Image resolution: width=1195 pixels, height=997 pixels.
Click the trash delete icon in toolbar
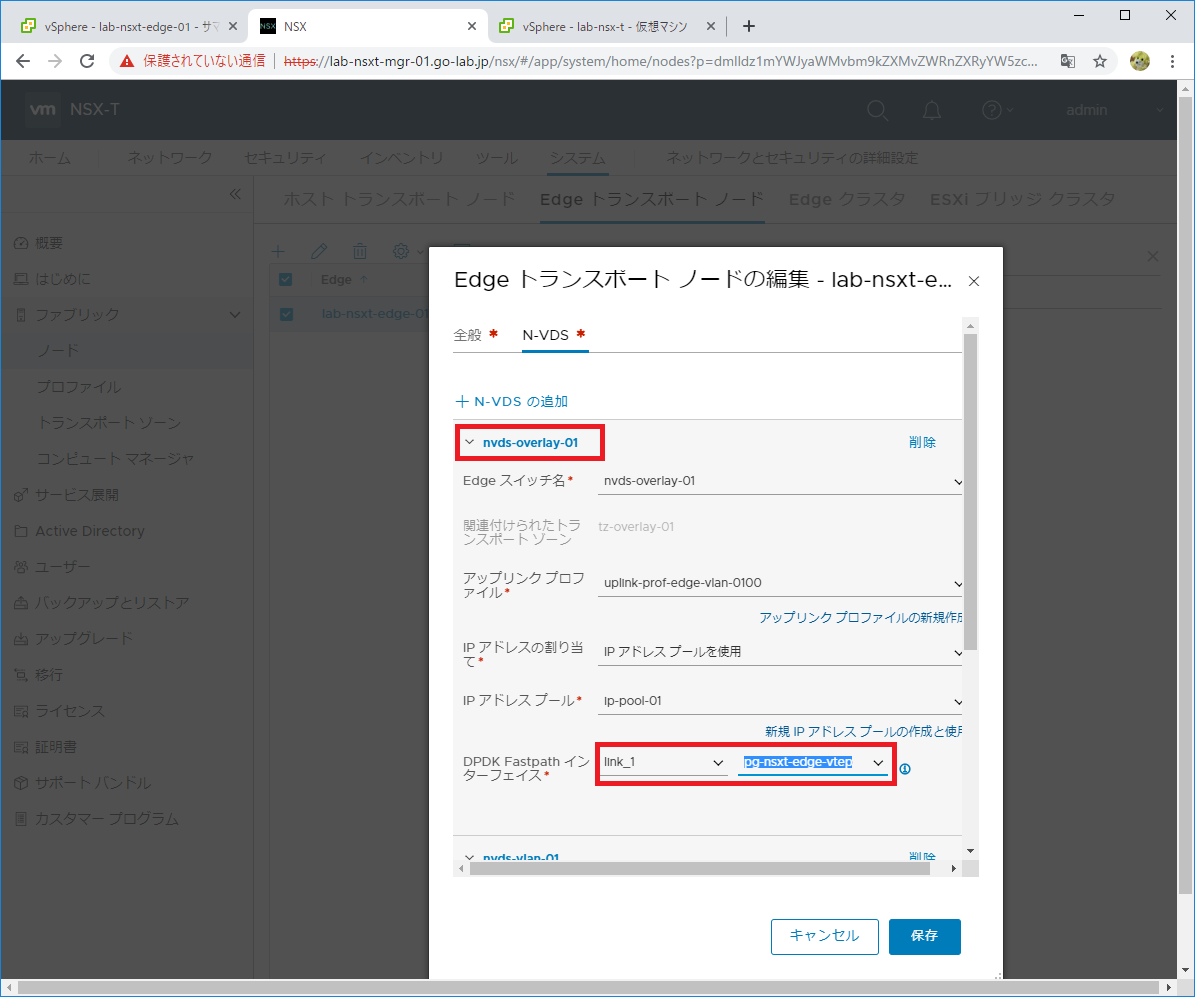click(x=360, y=251)
